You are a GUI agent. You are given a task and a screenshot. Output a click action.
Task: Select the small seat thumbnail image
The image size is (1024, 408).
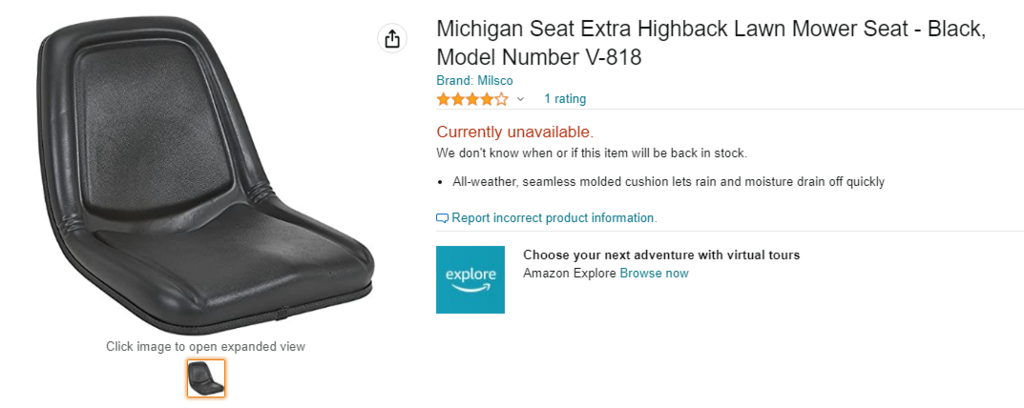(x=206, y=378)
